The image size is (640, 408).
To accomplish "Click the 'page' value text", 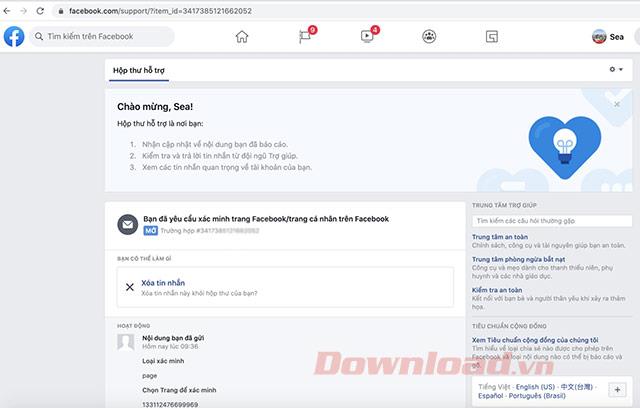I will (150, 376).
